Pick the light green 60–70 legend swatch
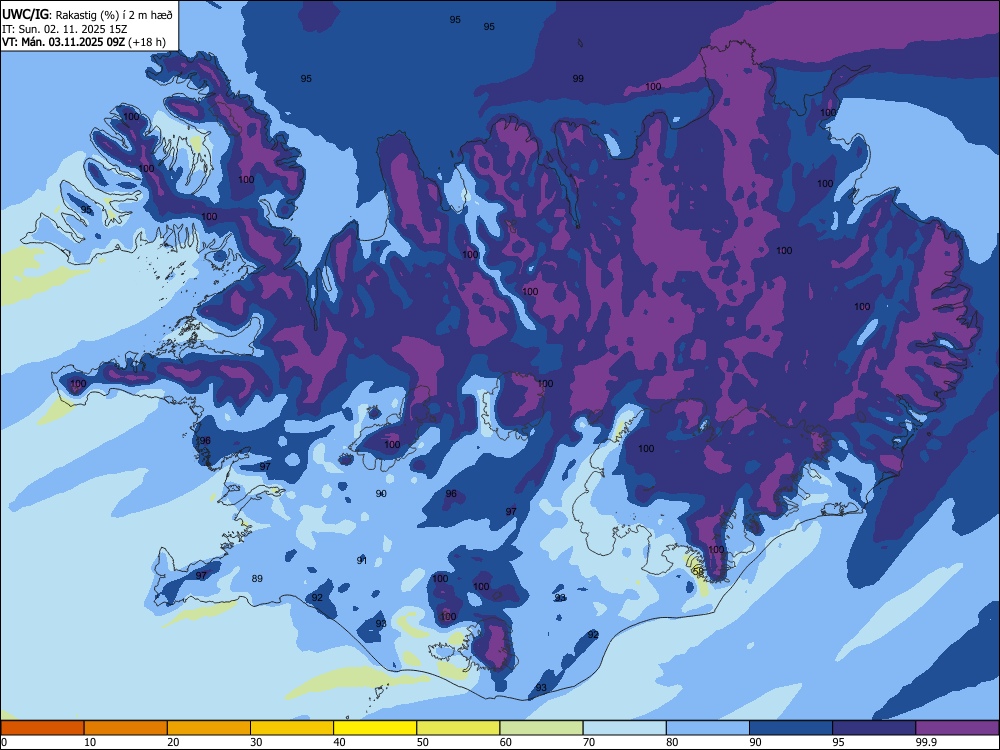1000x750 pixels. (541, 728)
